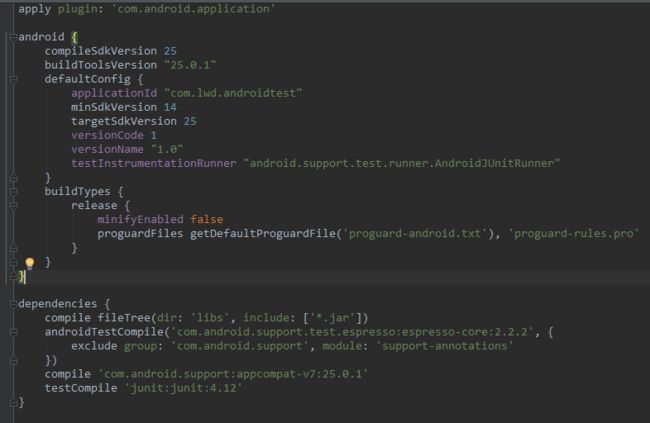Click minSdkVersion value 14
Screen dimensions: 650x423
click(170, 107)
